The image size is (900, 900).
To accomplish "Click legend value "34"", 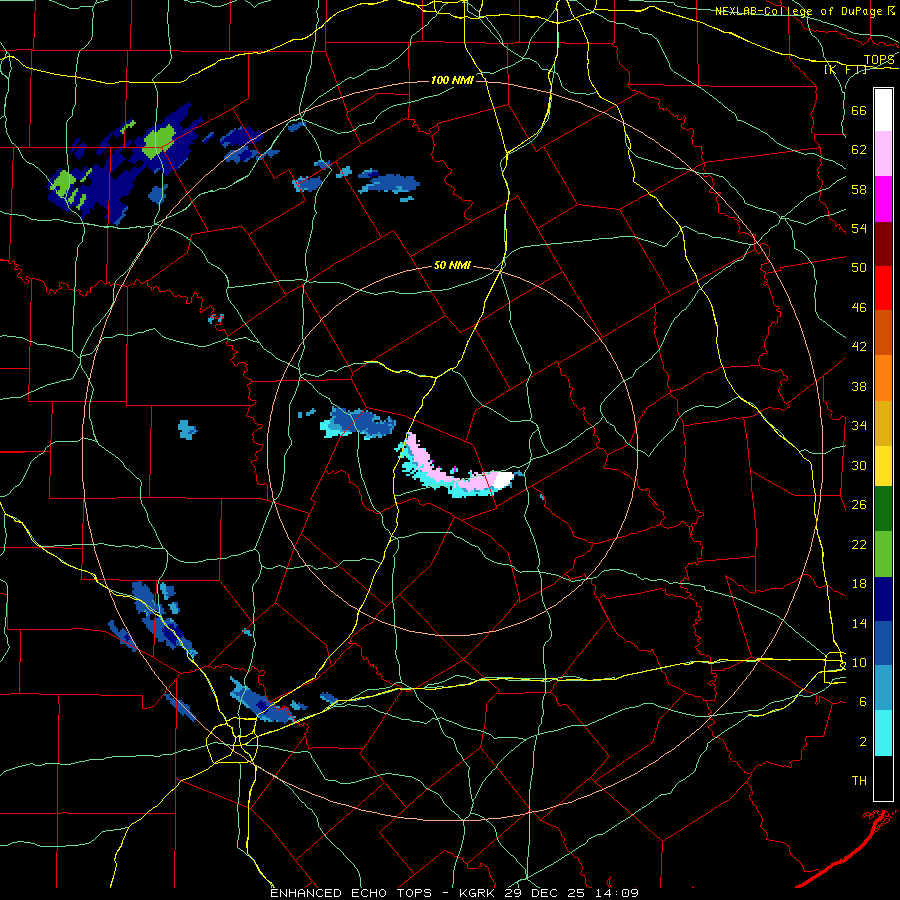I will pyautogui.click(x=859, y=425).
